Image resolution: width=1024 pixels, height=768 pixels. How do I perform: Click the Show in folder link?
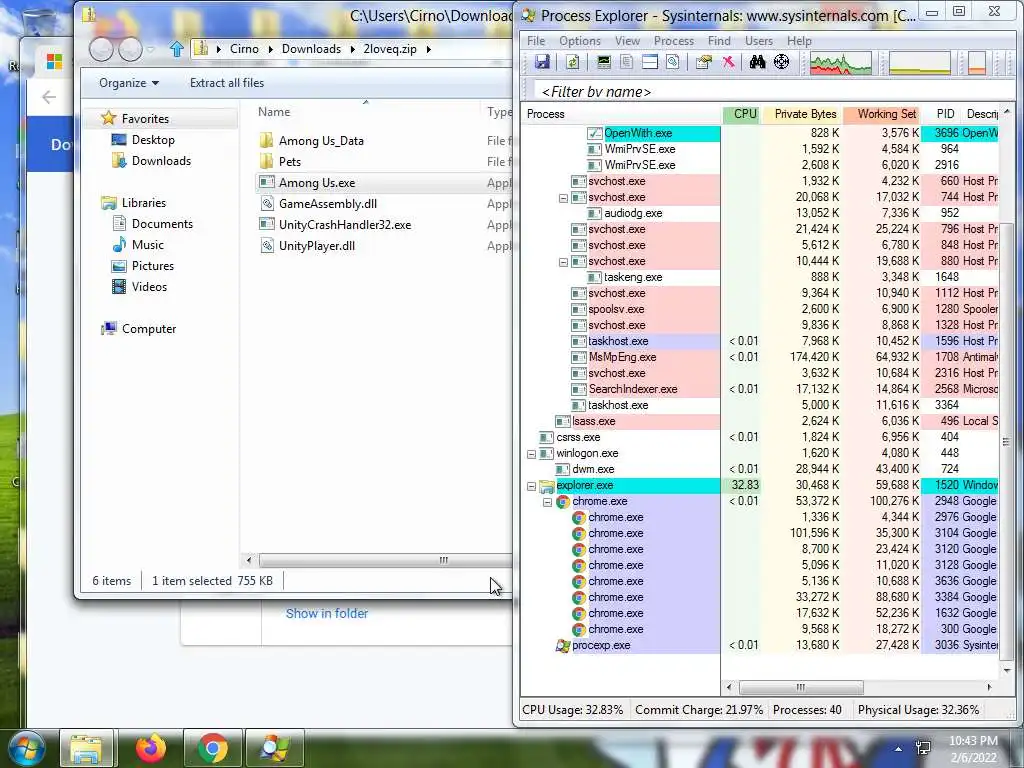pos(327,613)
